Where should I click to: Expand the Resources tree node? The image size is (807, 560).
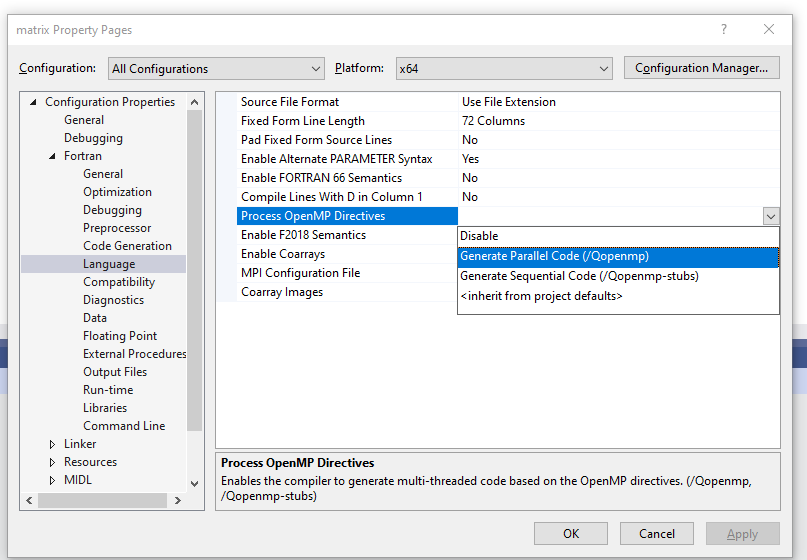53,462
